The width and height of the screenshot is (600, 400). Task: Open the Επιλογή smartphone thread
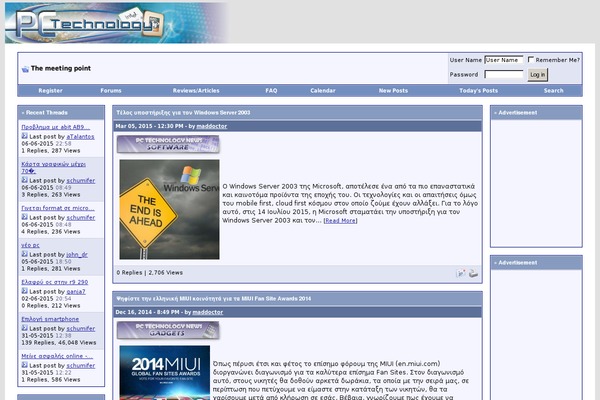(50, 319)
